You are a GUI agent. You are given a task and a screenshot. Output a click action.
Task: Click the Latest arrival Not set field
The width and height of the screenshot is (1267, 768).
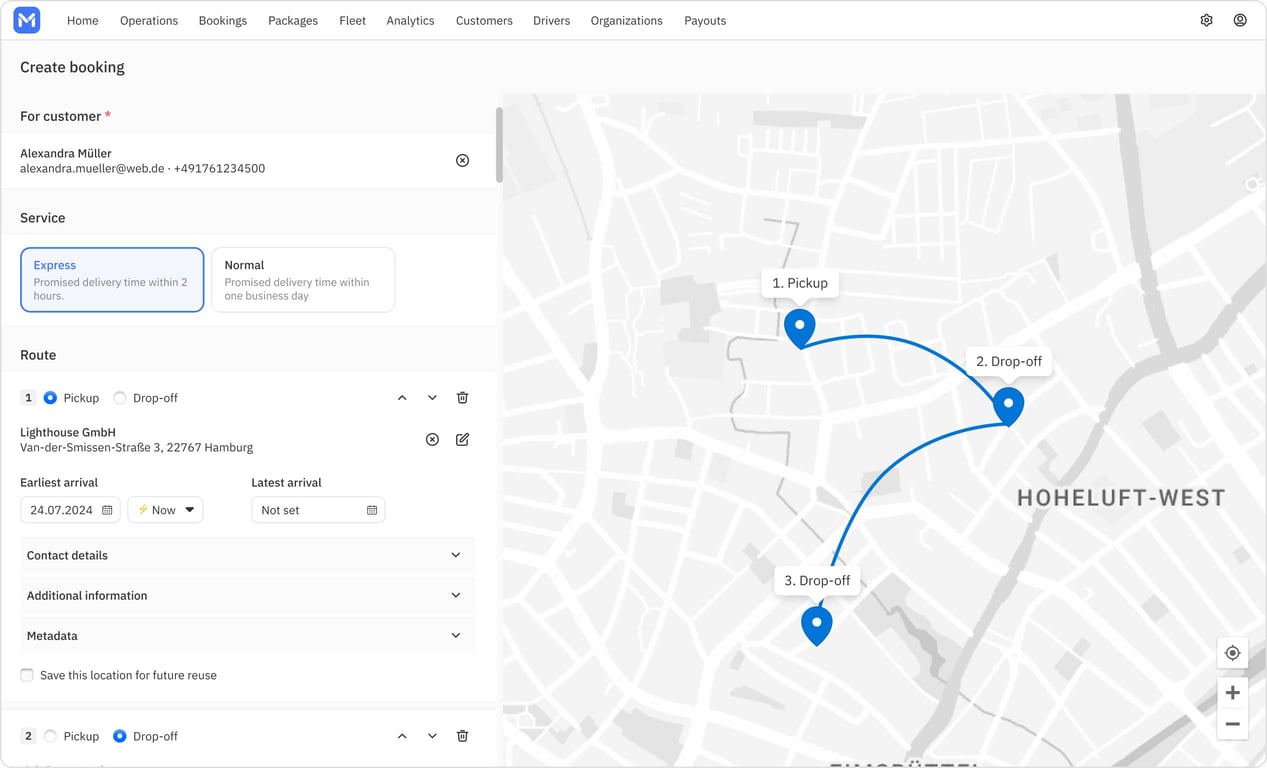coord(318,510)
